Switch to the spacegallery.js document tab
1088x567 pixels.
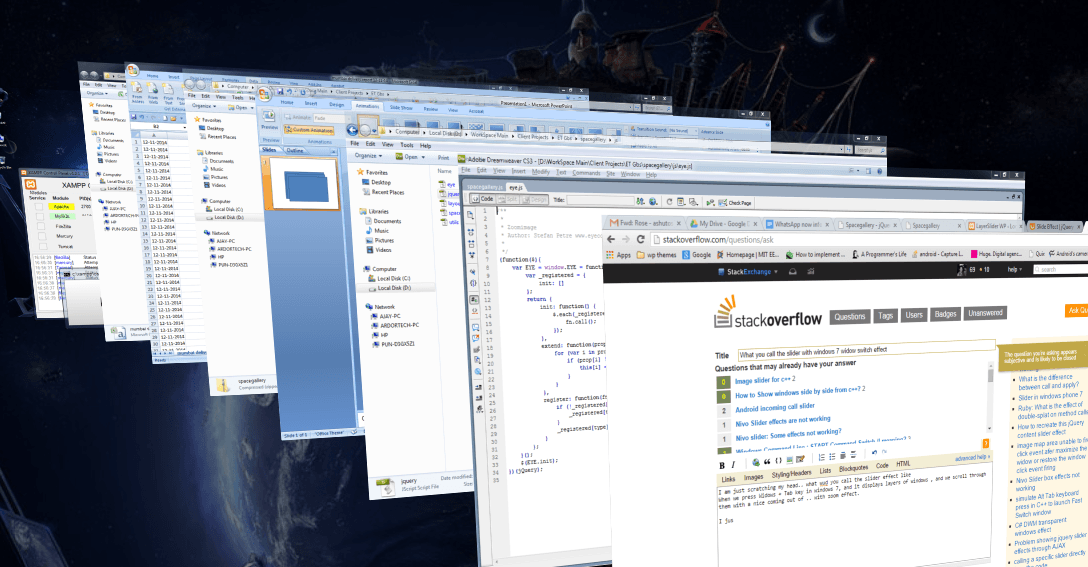click(485, 186)
